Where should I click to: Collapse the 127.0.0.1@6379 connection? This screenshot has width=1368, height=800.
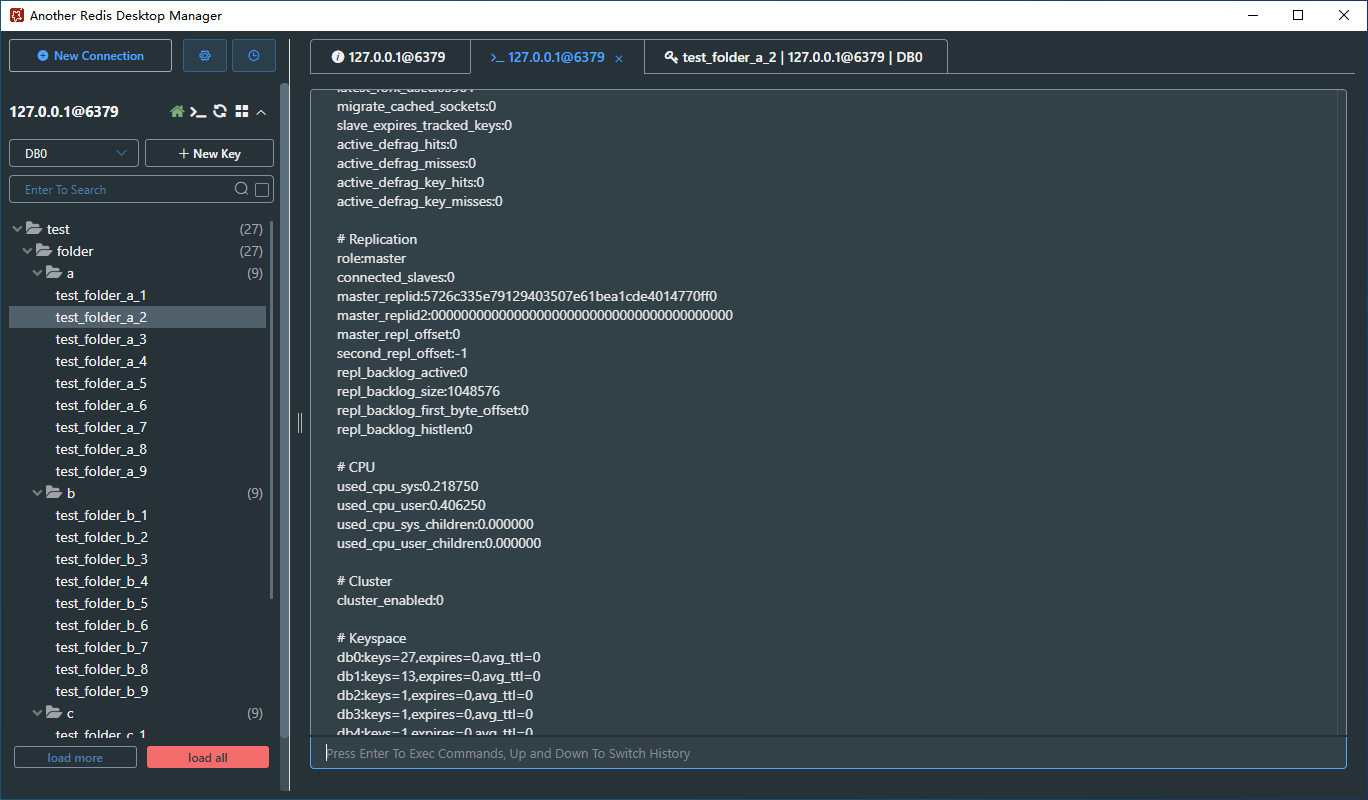(x=261, y=112)
